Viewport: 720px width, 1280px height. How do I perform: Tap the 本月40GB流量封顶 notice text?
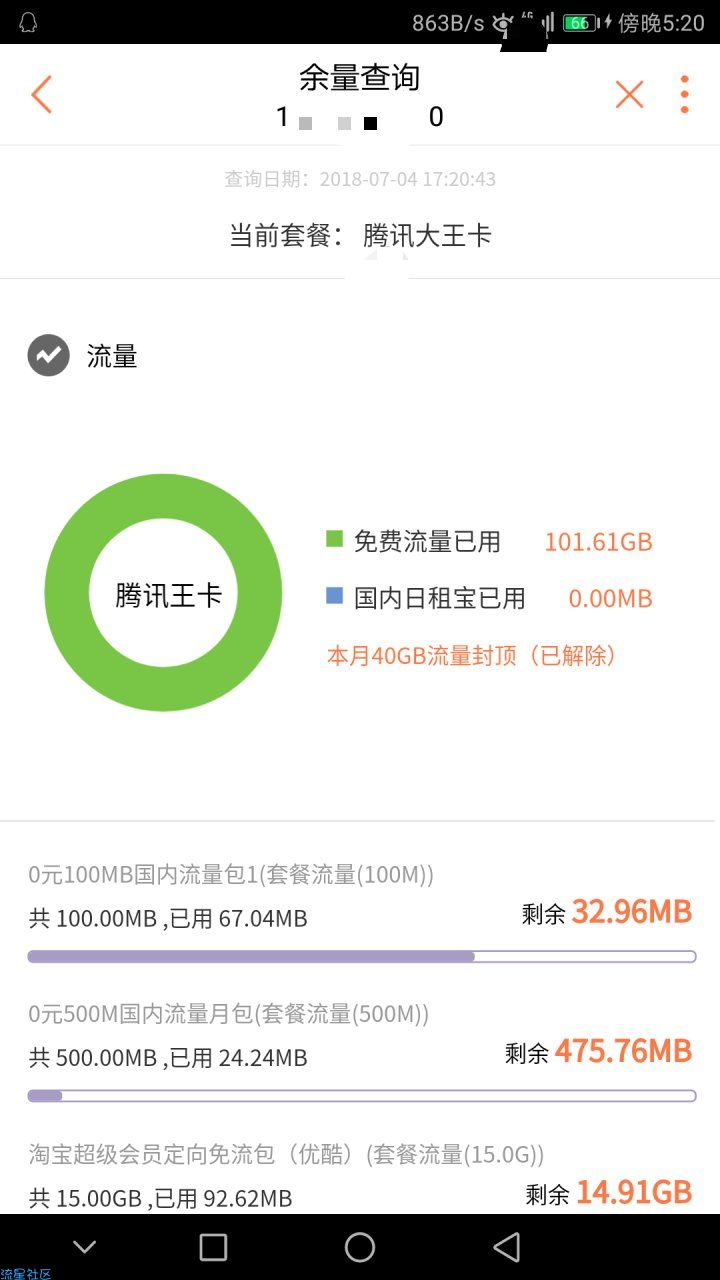[x=472, y=656]
